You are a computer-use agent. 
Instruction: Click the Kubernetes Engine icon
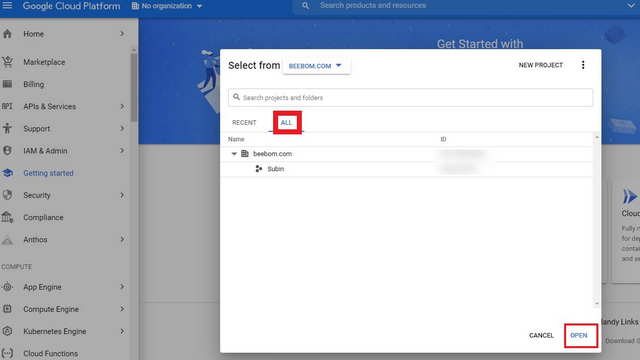(7, 331)
